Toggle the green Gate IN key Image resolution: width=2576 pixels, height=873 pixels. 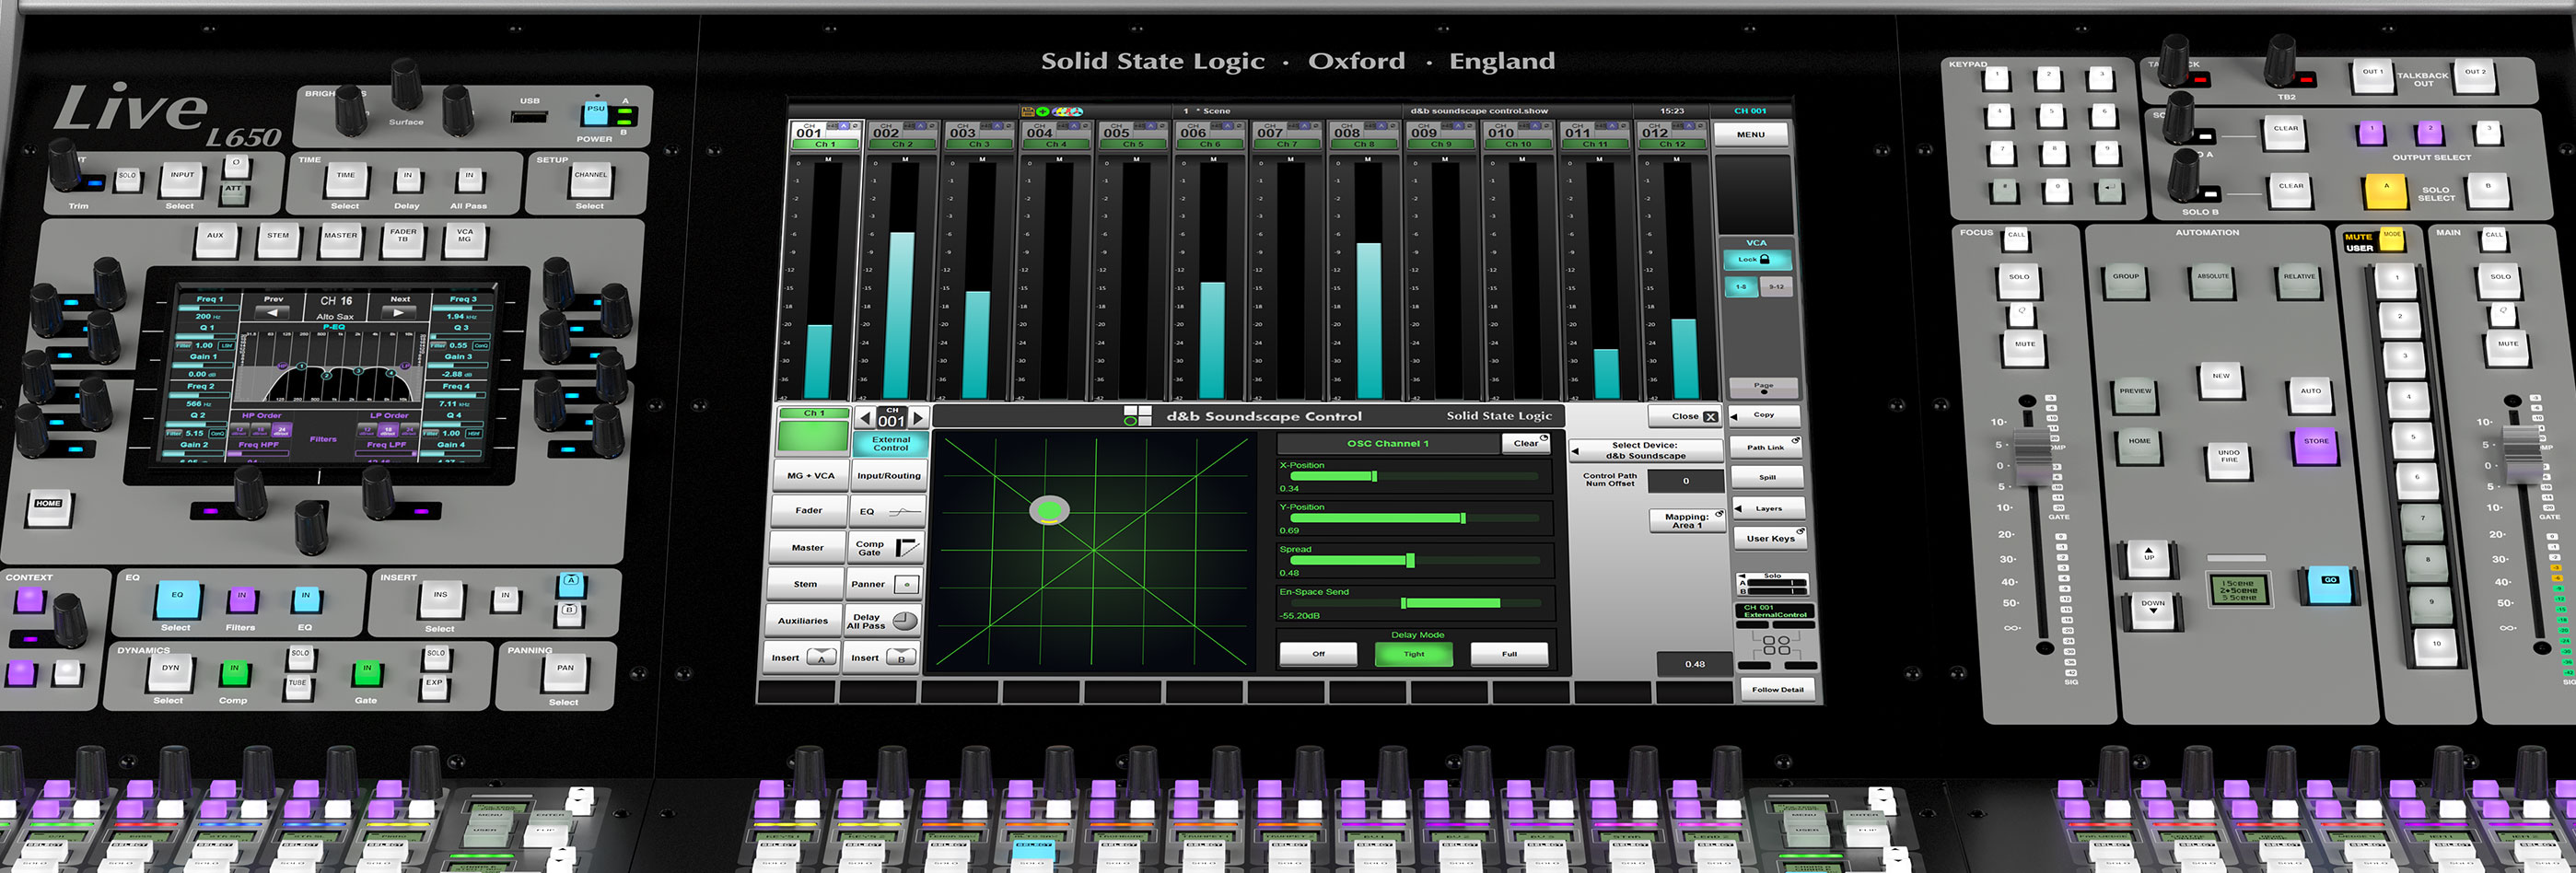point(367,673)
